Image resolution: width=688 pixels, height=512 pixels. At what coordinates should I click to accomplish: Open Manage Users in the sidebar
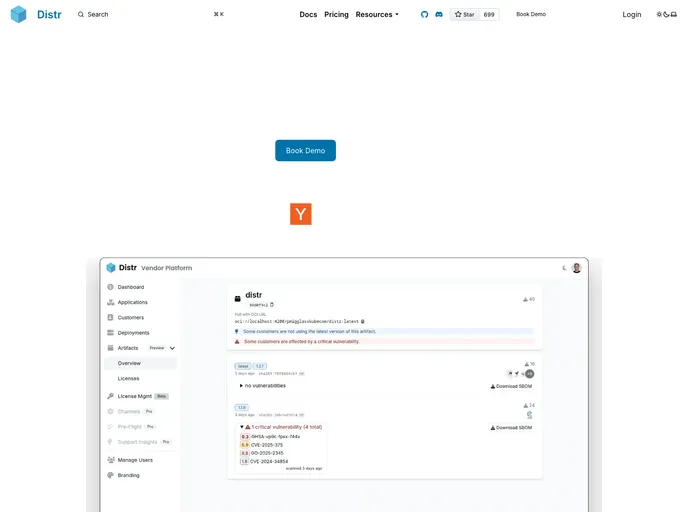pyautogui.click(x=135, y=460)
